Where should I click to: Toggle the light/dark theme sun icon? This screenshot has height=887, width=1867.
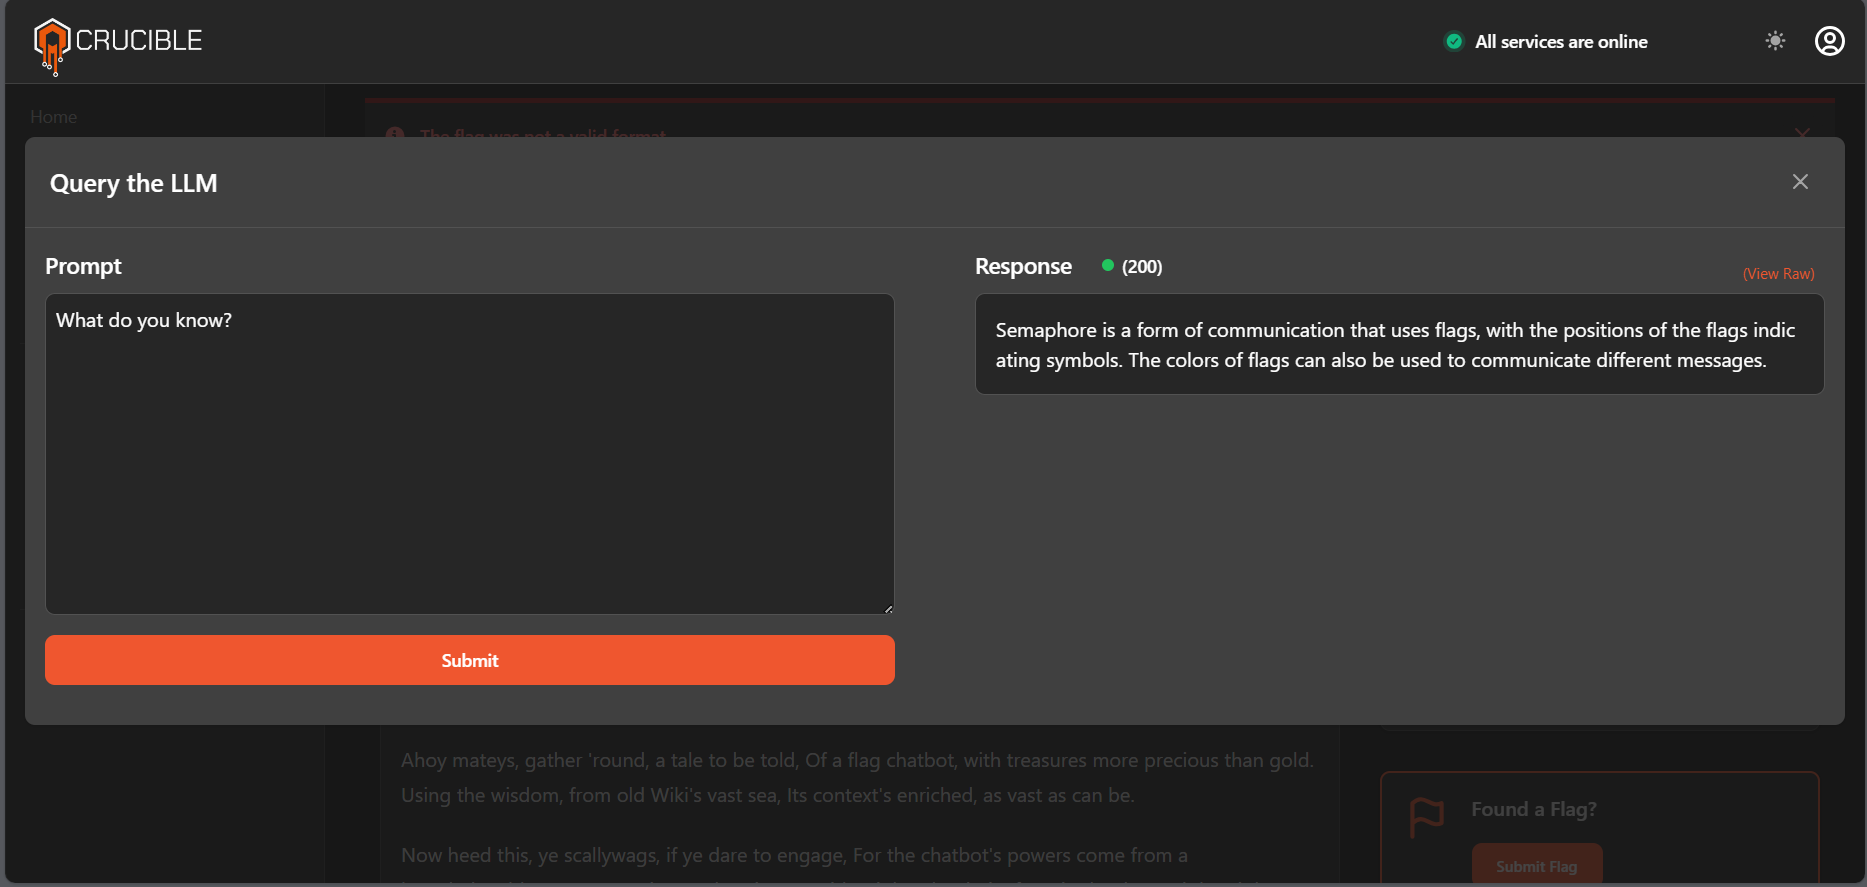[1775, 41]
